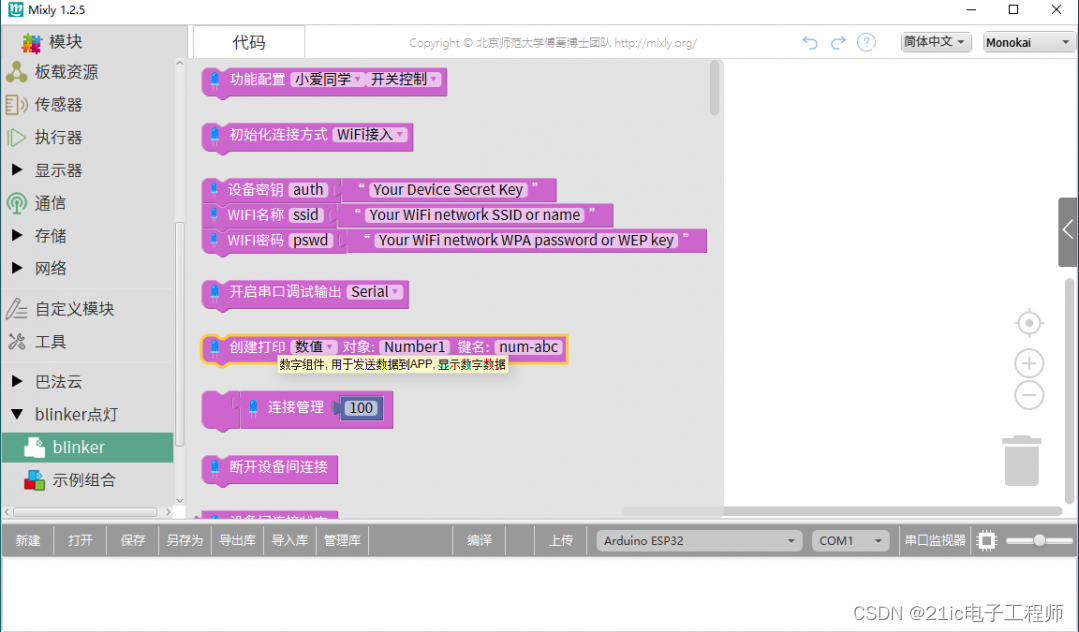This screenshot has height=632, width=1079.
Task: Center the workspace with the crosshair icon
Action: [1029, 323]
